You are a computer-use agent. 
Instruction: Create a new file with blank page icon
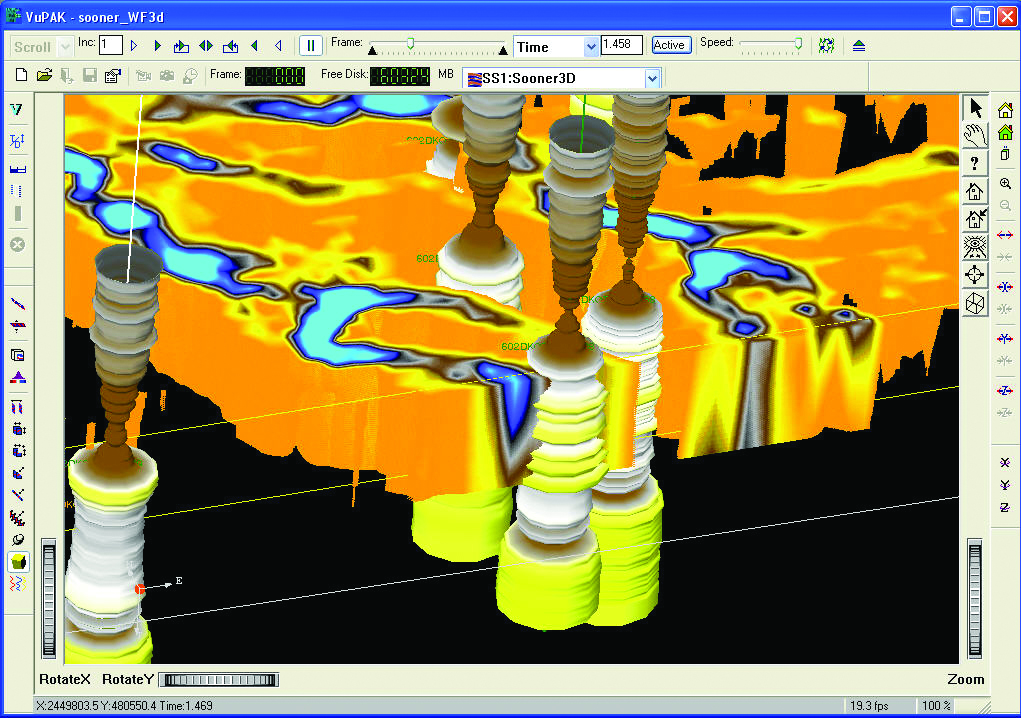(22, 76)
